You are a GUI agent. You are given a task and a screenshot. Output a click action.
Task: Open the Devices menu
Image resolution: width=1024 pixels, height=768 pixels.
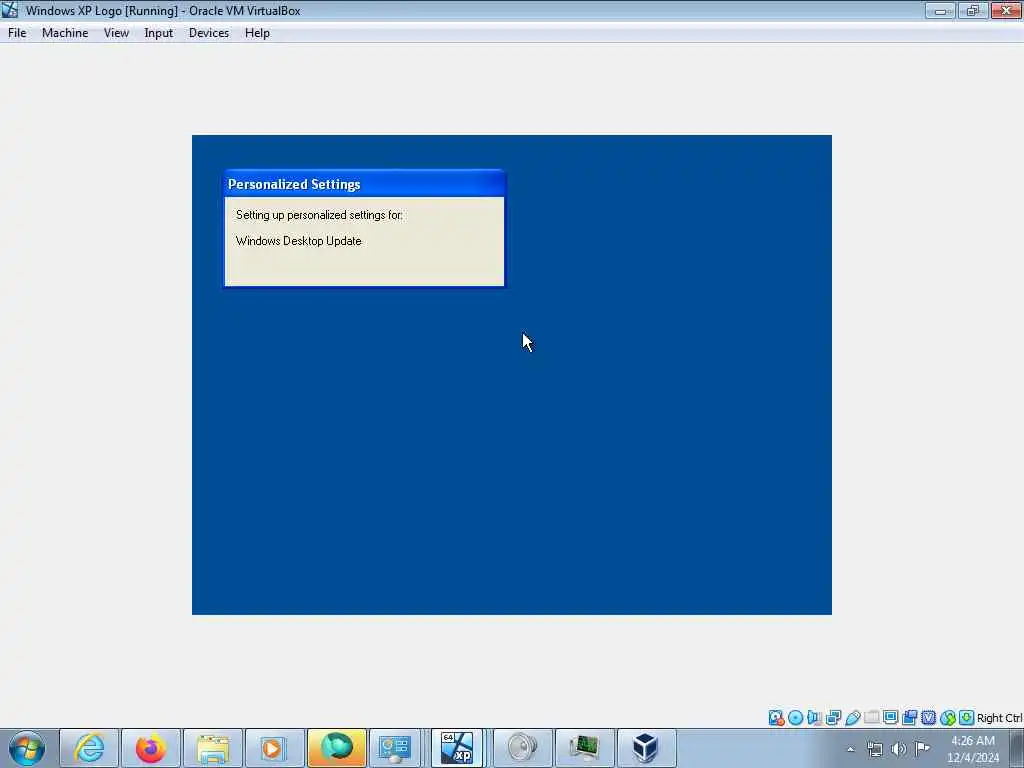pos(208,33)
